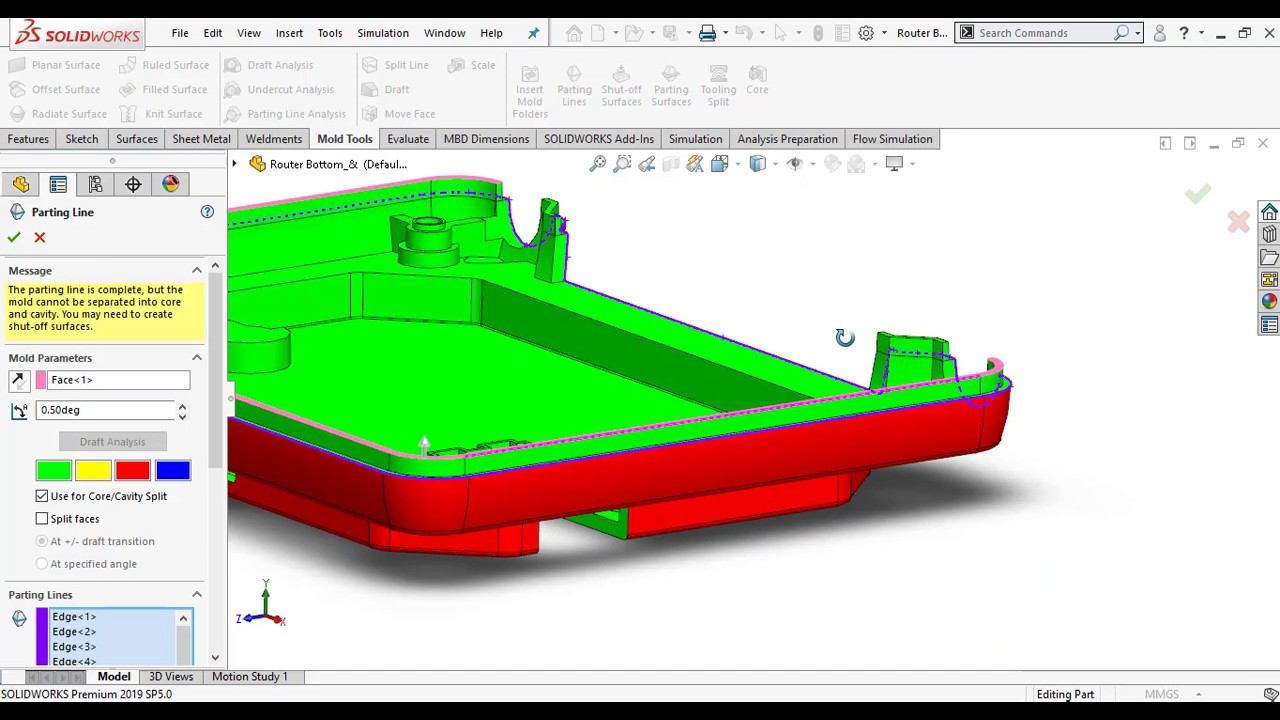Open the Help dropdown arrow
The height and width of the screenshot is (720, 1280).
point(1201,33)
